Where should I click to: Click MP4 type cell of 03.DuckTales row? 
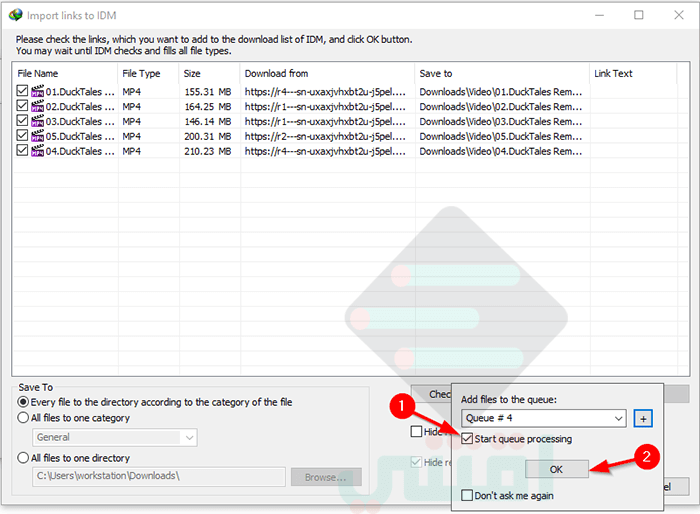coord(132,121)
